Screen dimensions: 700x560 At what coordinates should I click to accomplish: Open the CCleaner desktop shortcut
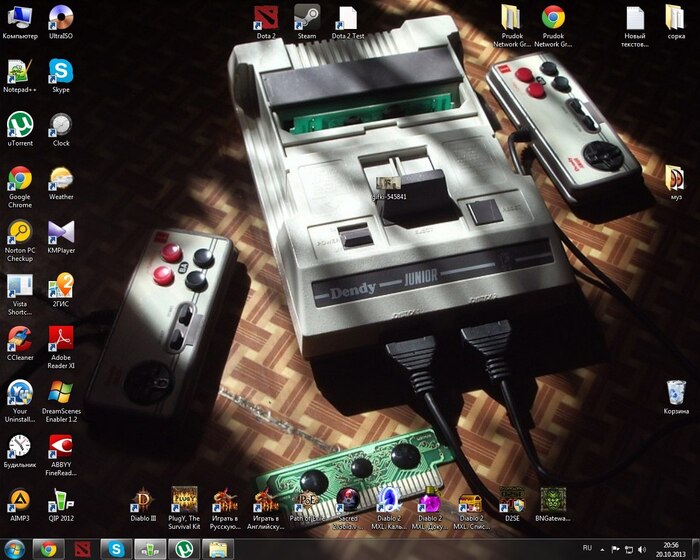coord(20,339)
